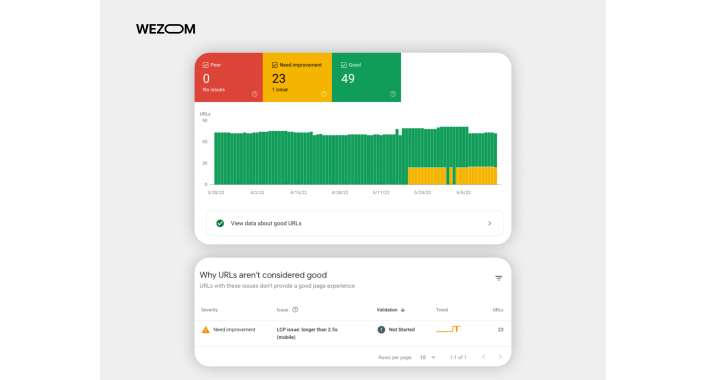The width and height of the screenshot is (707, 380).
Task: Click Severity column header
Action: pos(209,310)
